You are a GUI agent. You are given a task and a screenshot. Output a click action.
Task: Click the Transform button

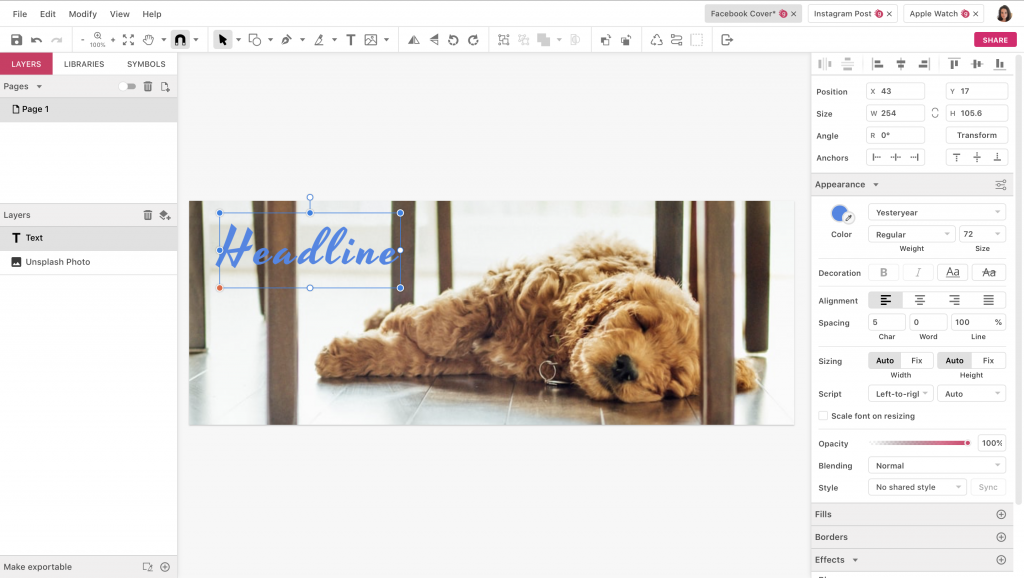click(x=976, y=134)
